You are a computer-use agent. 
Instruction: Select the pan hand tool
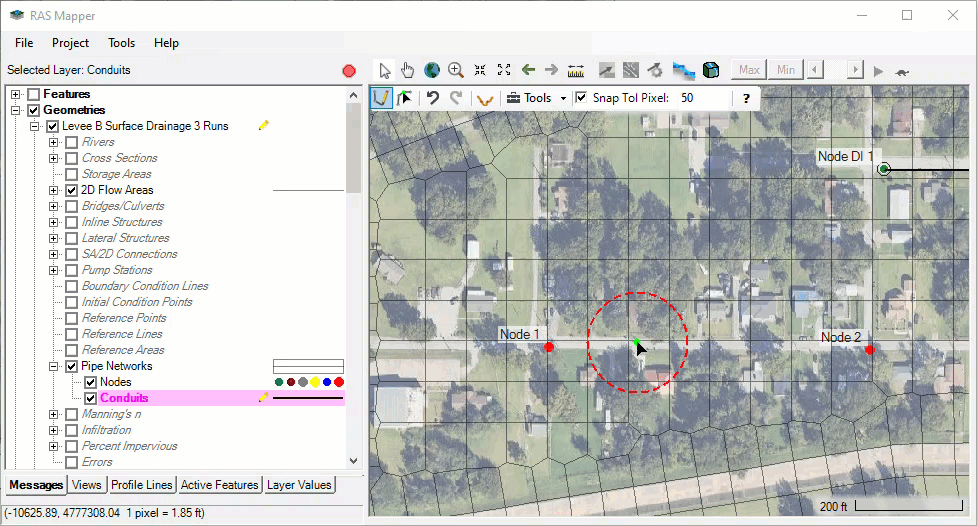click(x=407, y=70)
